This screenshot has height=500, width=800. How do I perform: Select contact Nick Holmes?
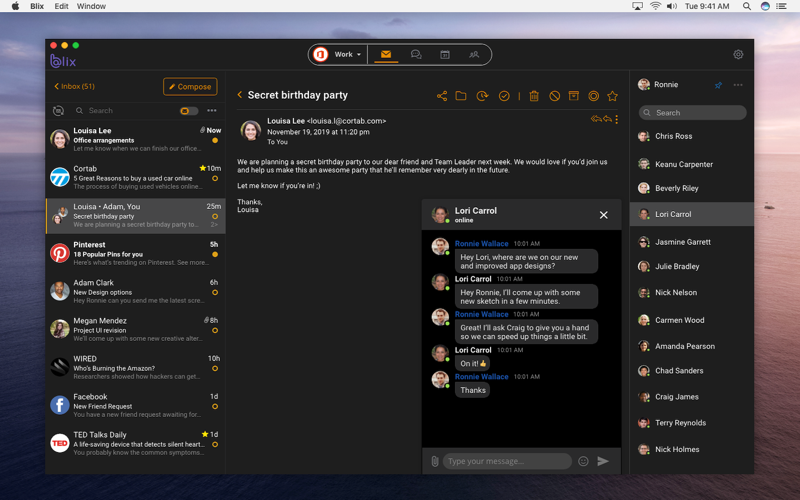pos(692,449)
